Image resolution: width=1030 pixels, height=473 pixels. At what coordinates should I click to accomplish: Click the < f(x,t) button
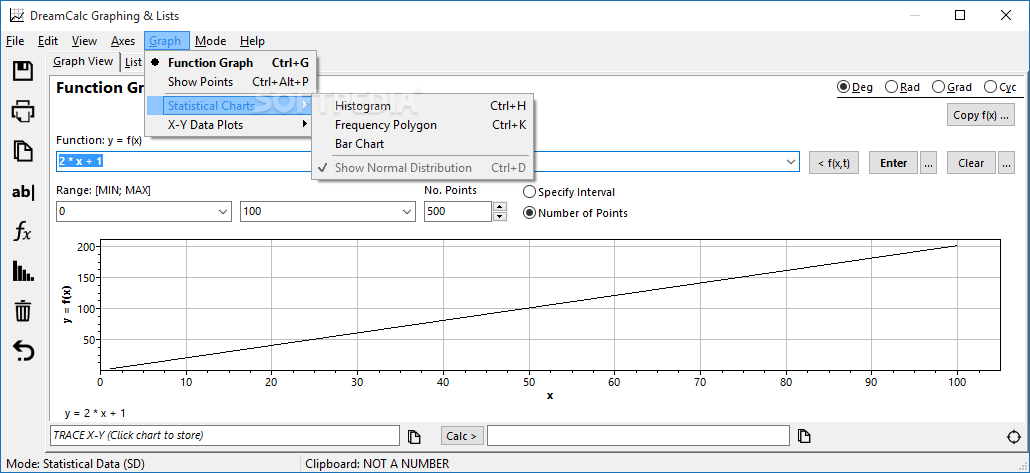pos(834,163)
